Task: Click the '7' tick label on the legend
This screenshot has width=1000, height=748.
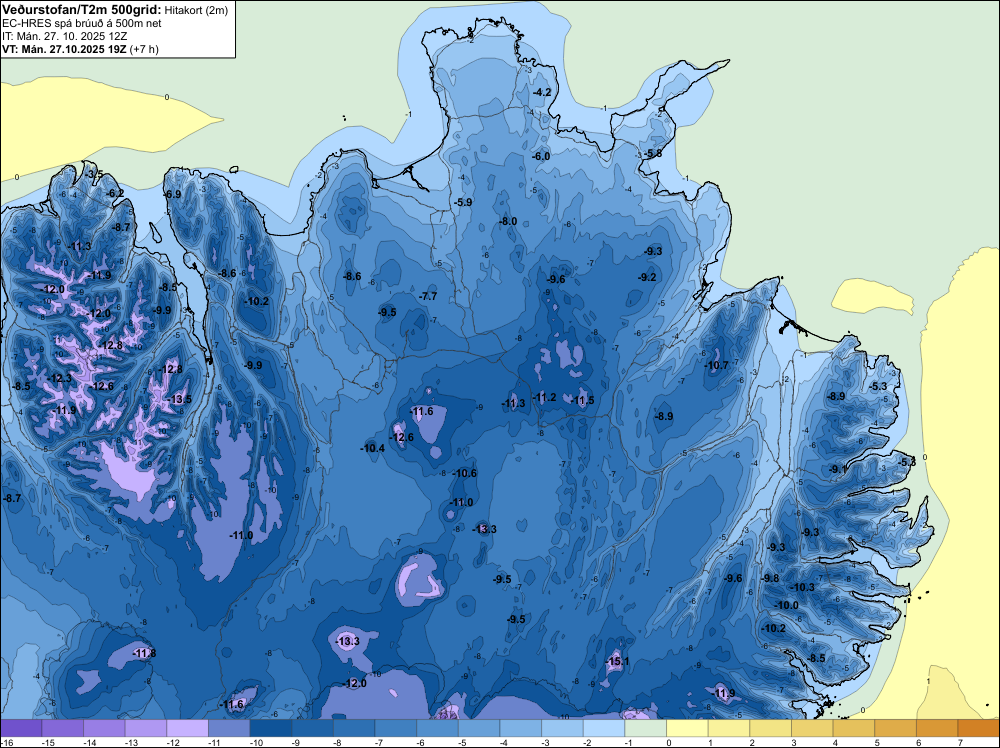Action: point(960,743)
